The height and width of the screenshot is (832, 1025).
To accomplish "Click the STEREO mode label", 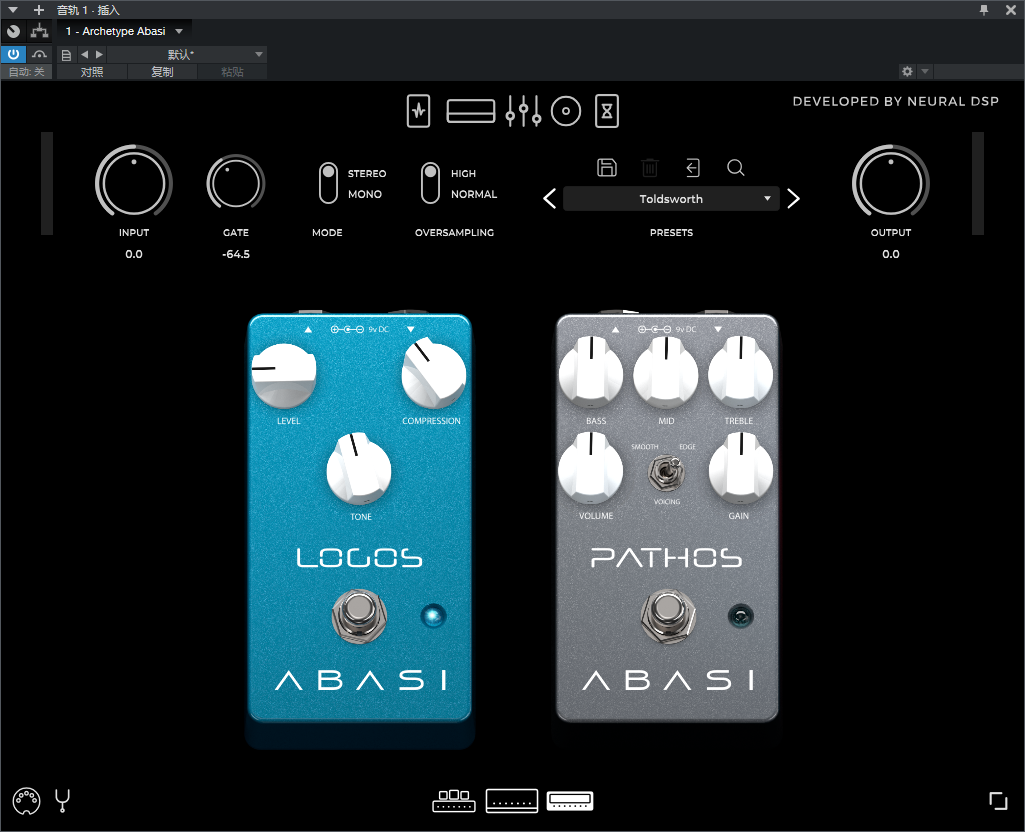I will click(367, 174).
